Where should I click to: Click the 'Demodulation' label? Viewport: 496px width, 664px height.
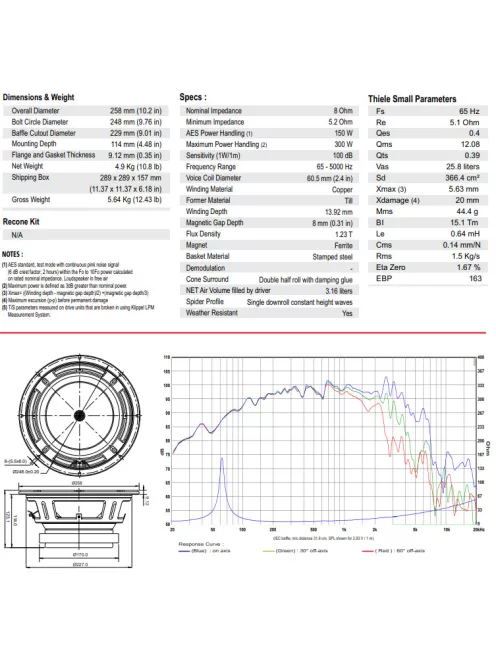tap(205, 268)
